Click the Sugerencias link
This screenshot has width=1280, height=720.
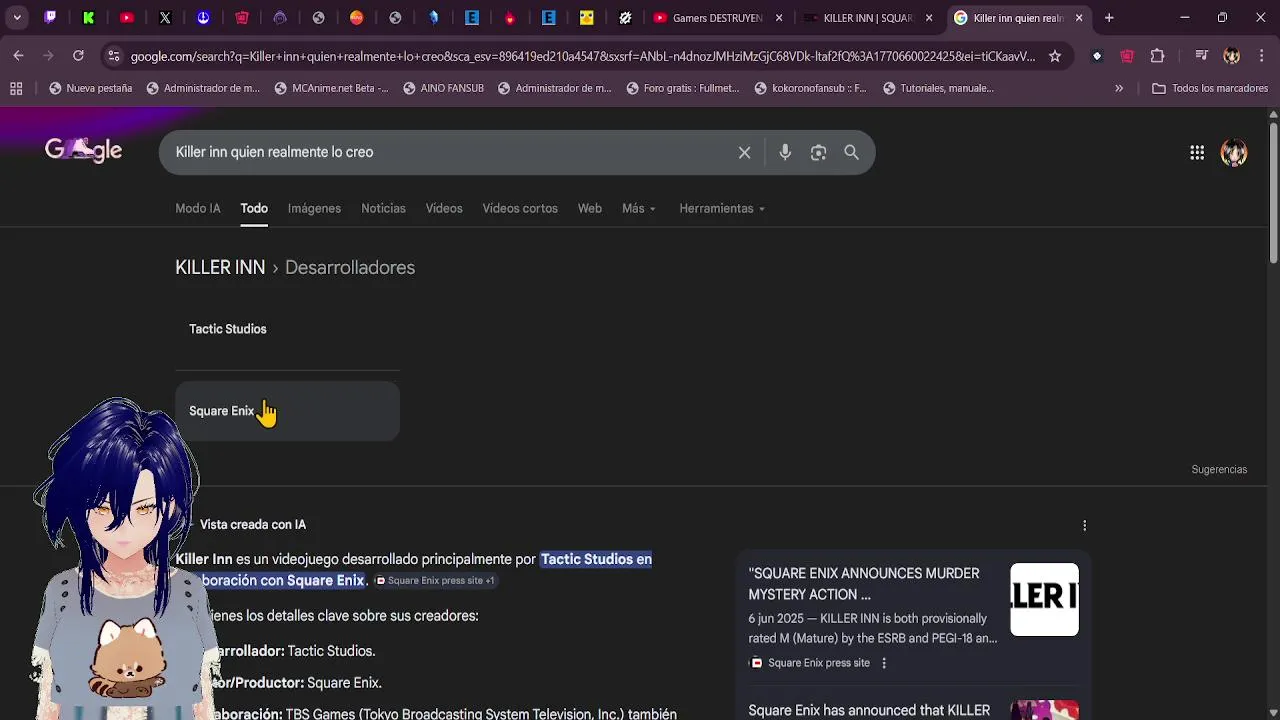1219,469
